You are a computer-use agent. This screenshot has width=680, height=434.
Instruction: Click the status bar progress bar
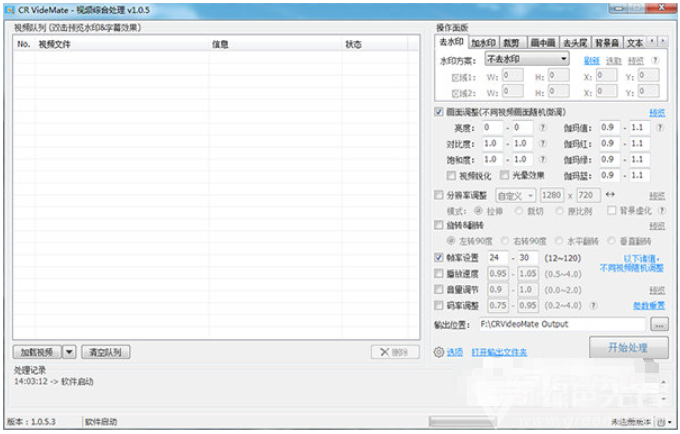pos(463,421)
